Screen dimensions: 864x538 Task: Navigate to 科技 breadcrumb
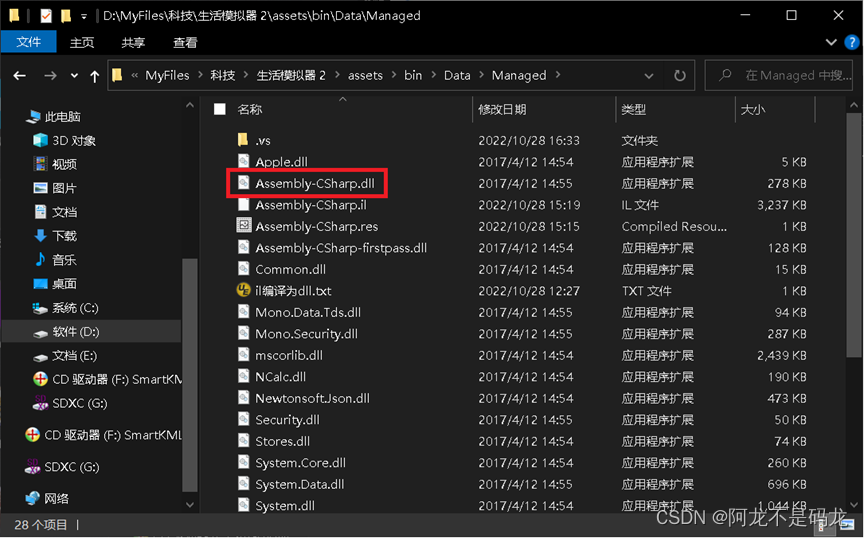coord(223,75)
